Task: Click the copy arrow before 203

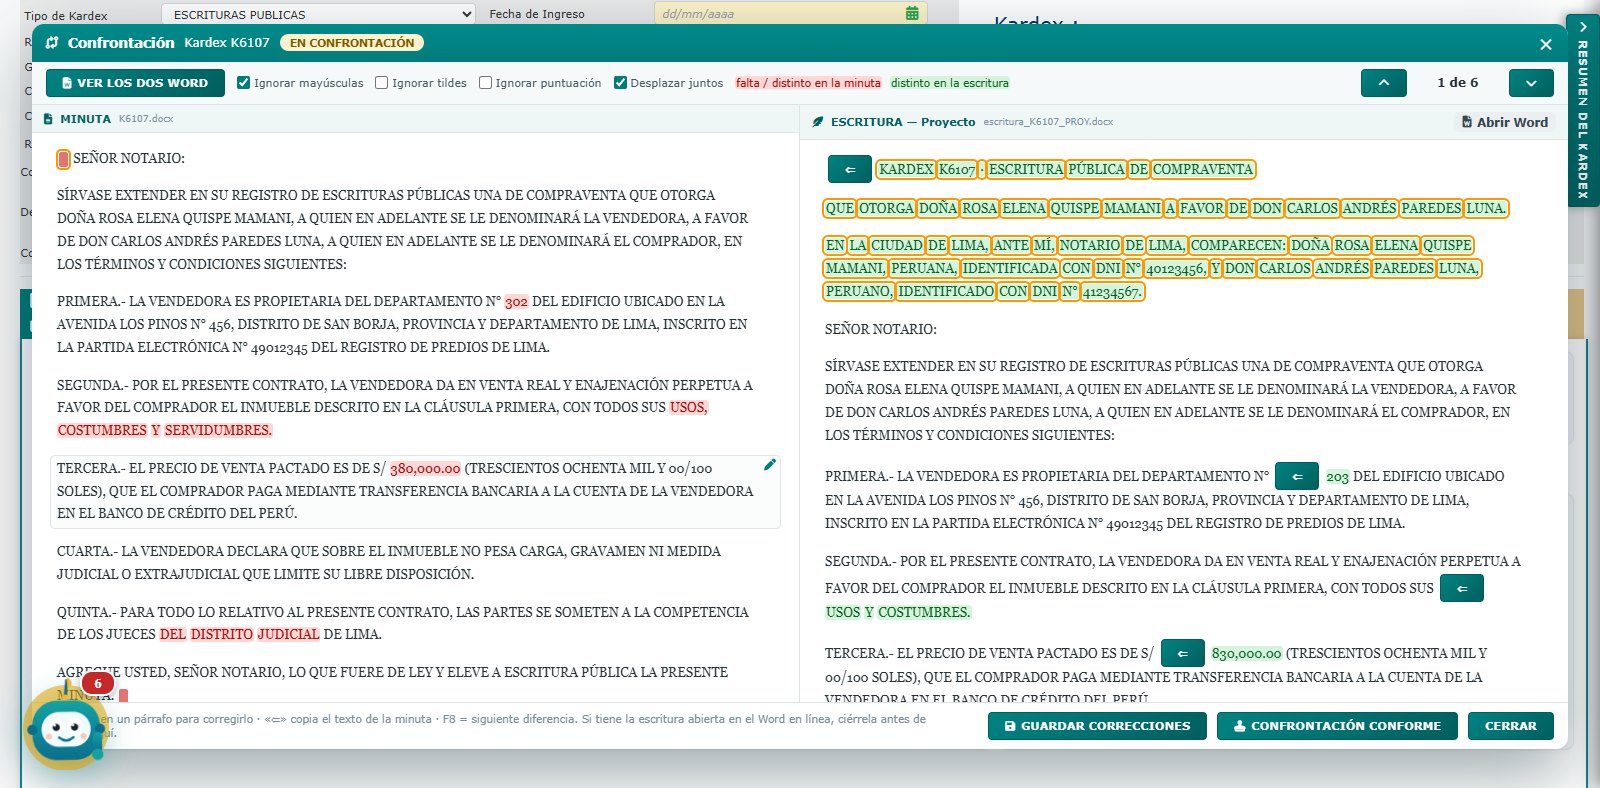Action: (x=1297, y=476)
